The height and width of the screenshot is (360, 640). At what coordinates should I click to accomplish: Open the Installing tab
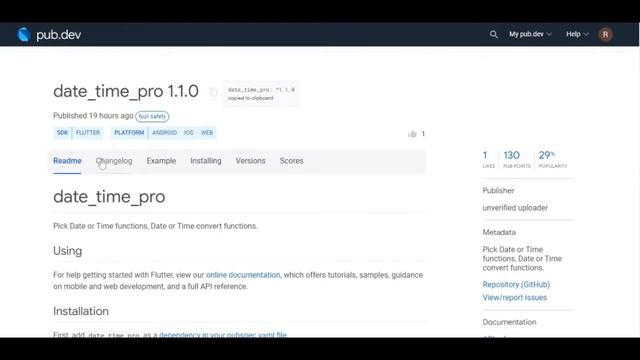click(x=206, y=161)
